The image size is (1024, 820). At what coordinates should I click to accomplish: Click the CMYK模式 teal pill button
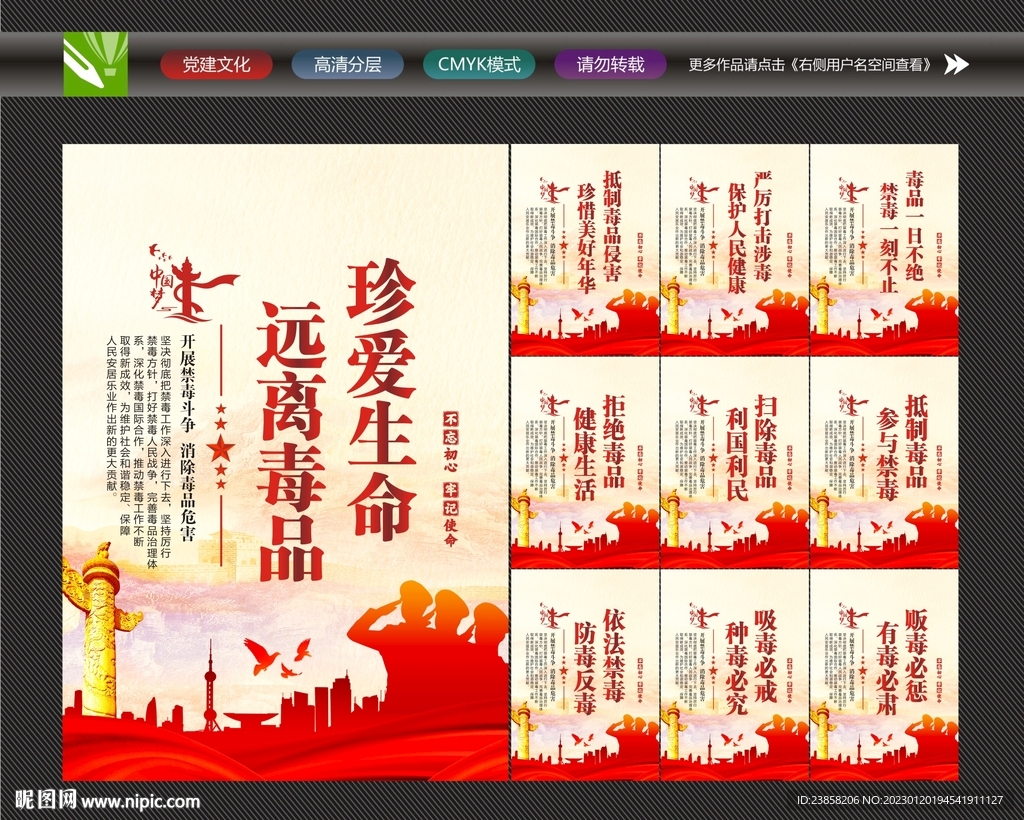[x=479, y=65]
